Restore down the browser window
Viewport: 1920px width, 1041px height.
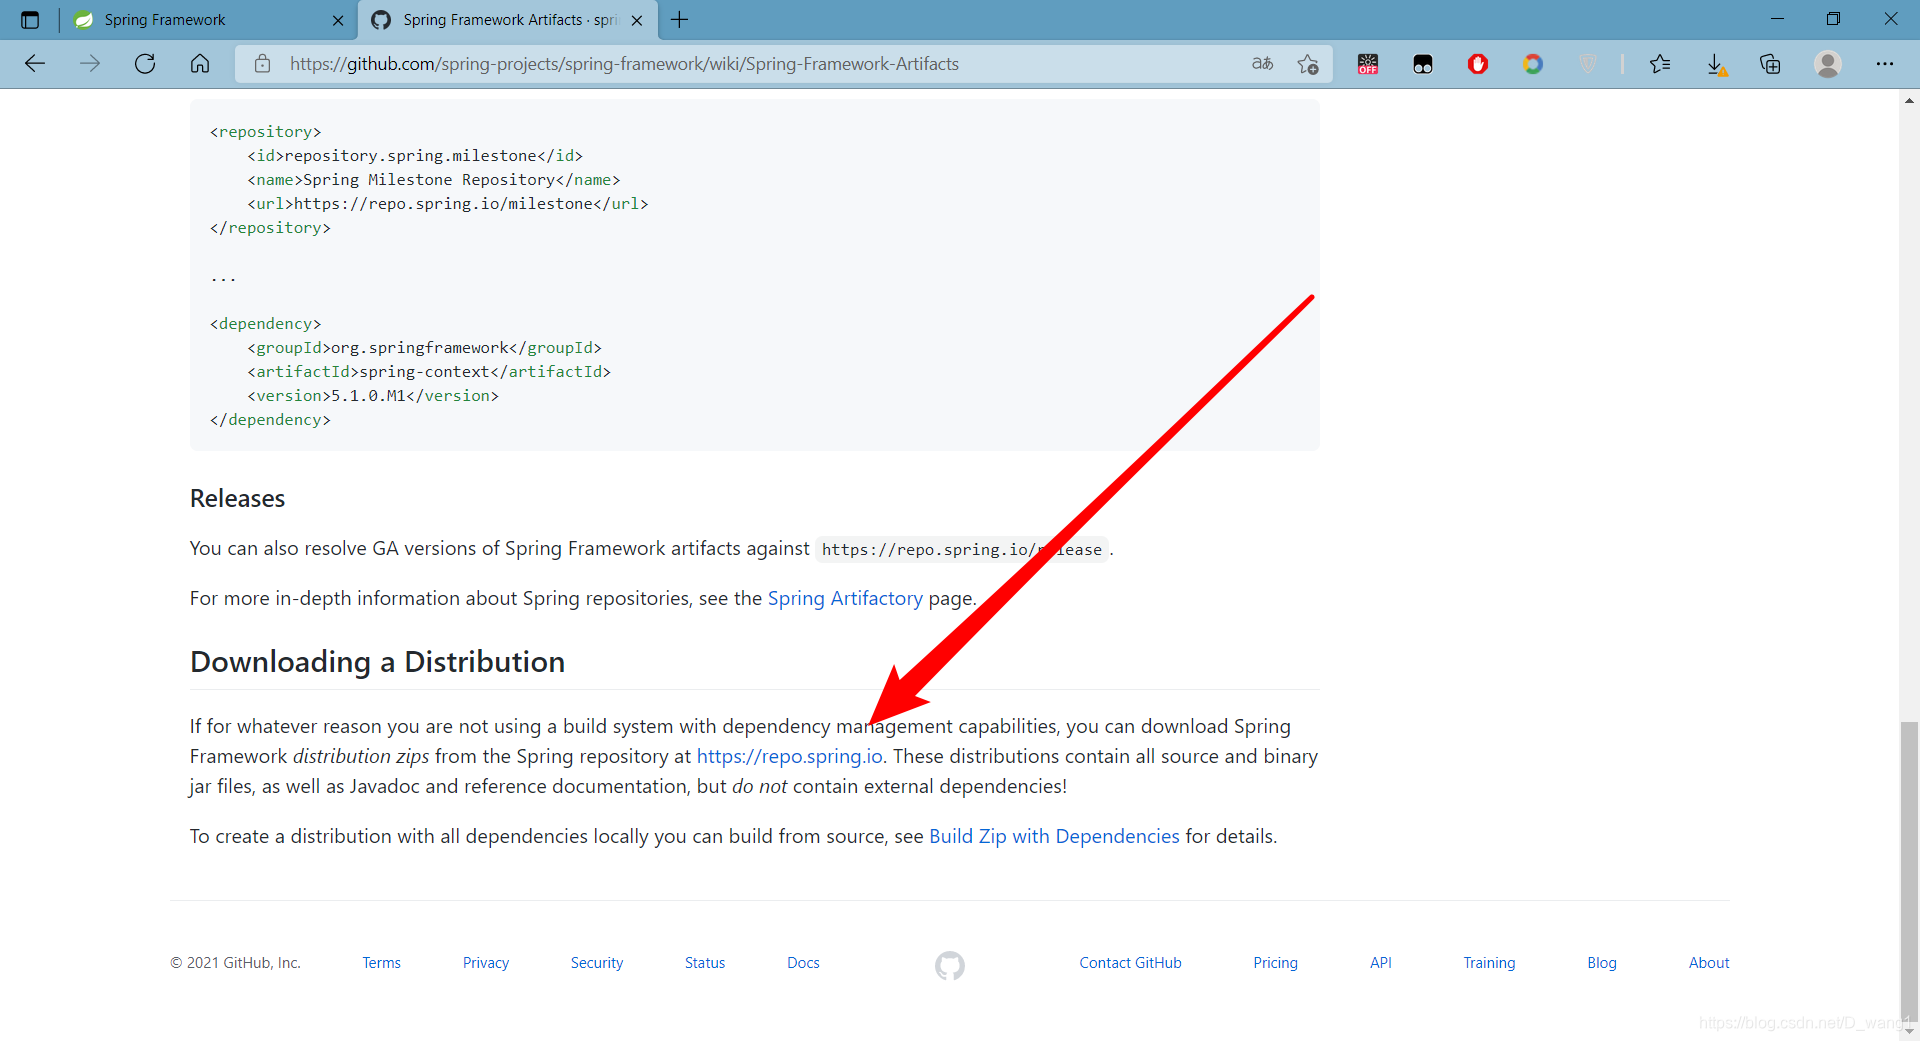tap(1833, 19)
